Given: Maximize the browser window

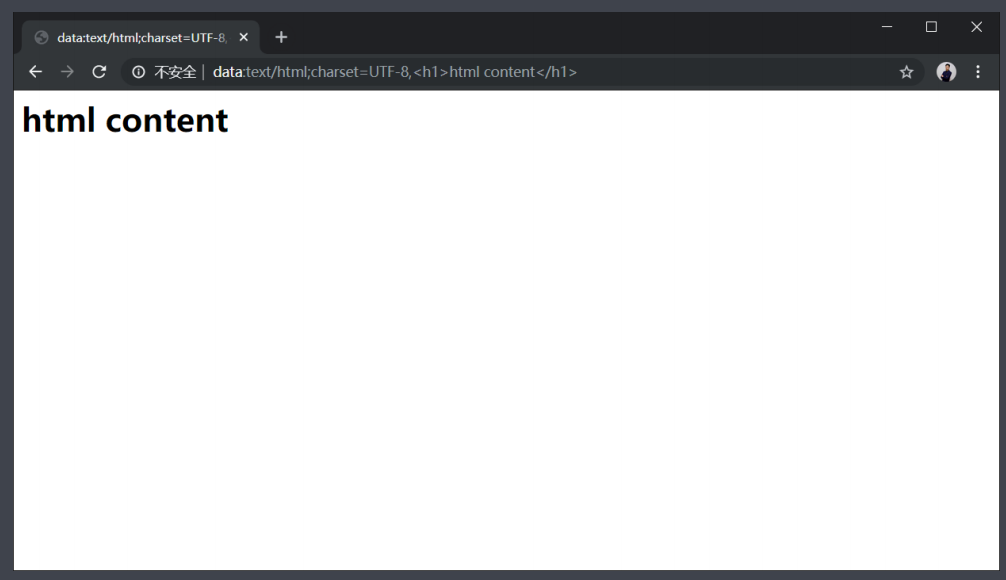Looking at the screenshot, I should point(931,27).
